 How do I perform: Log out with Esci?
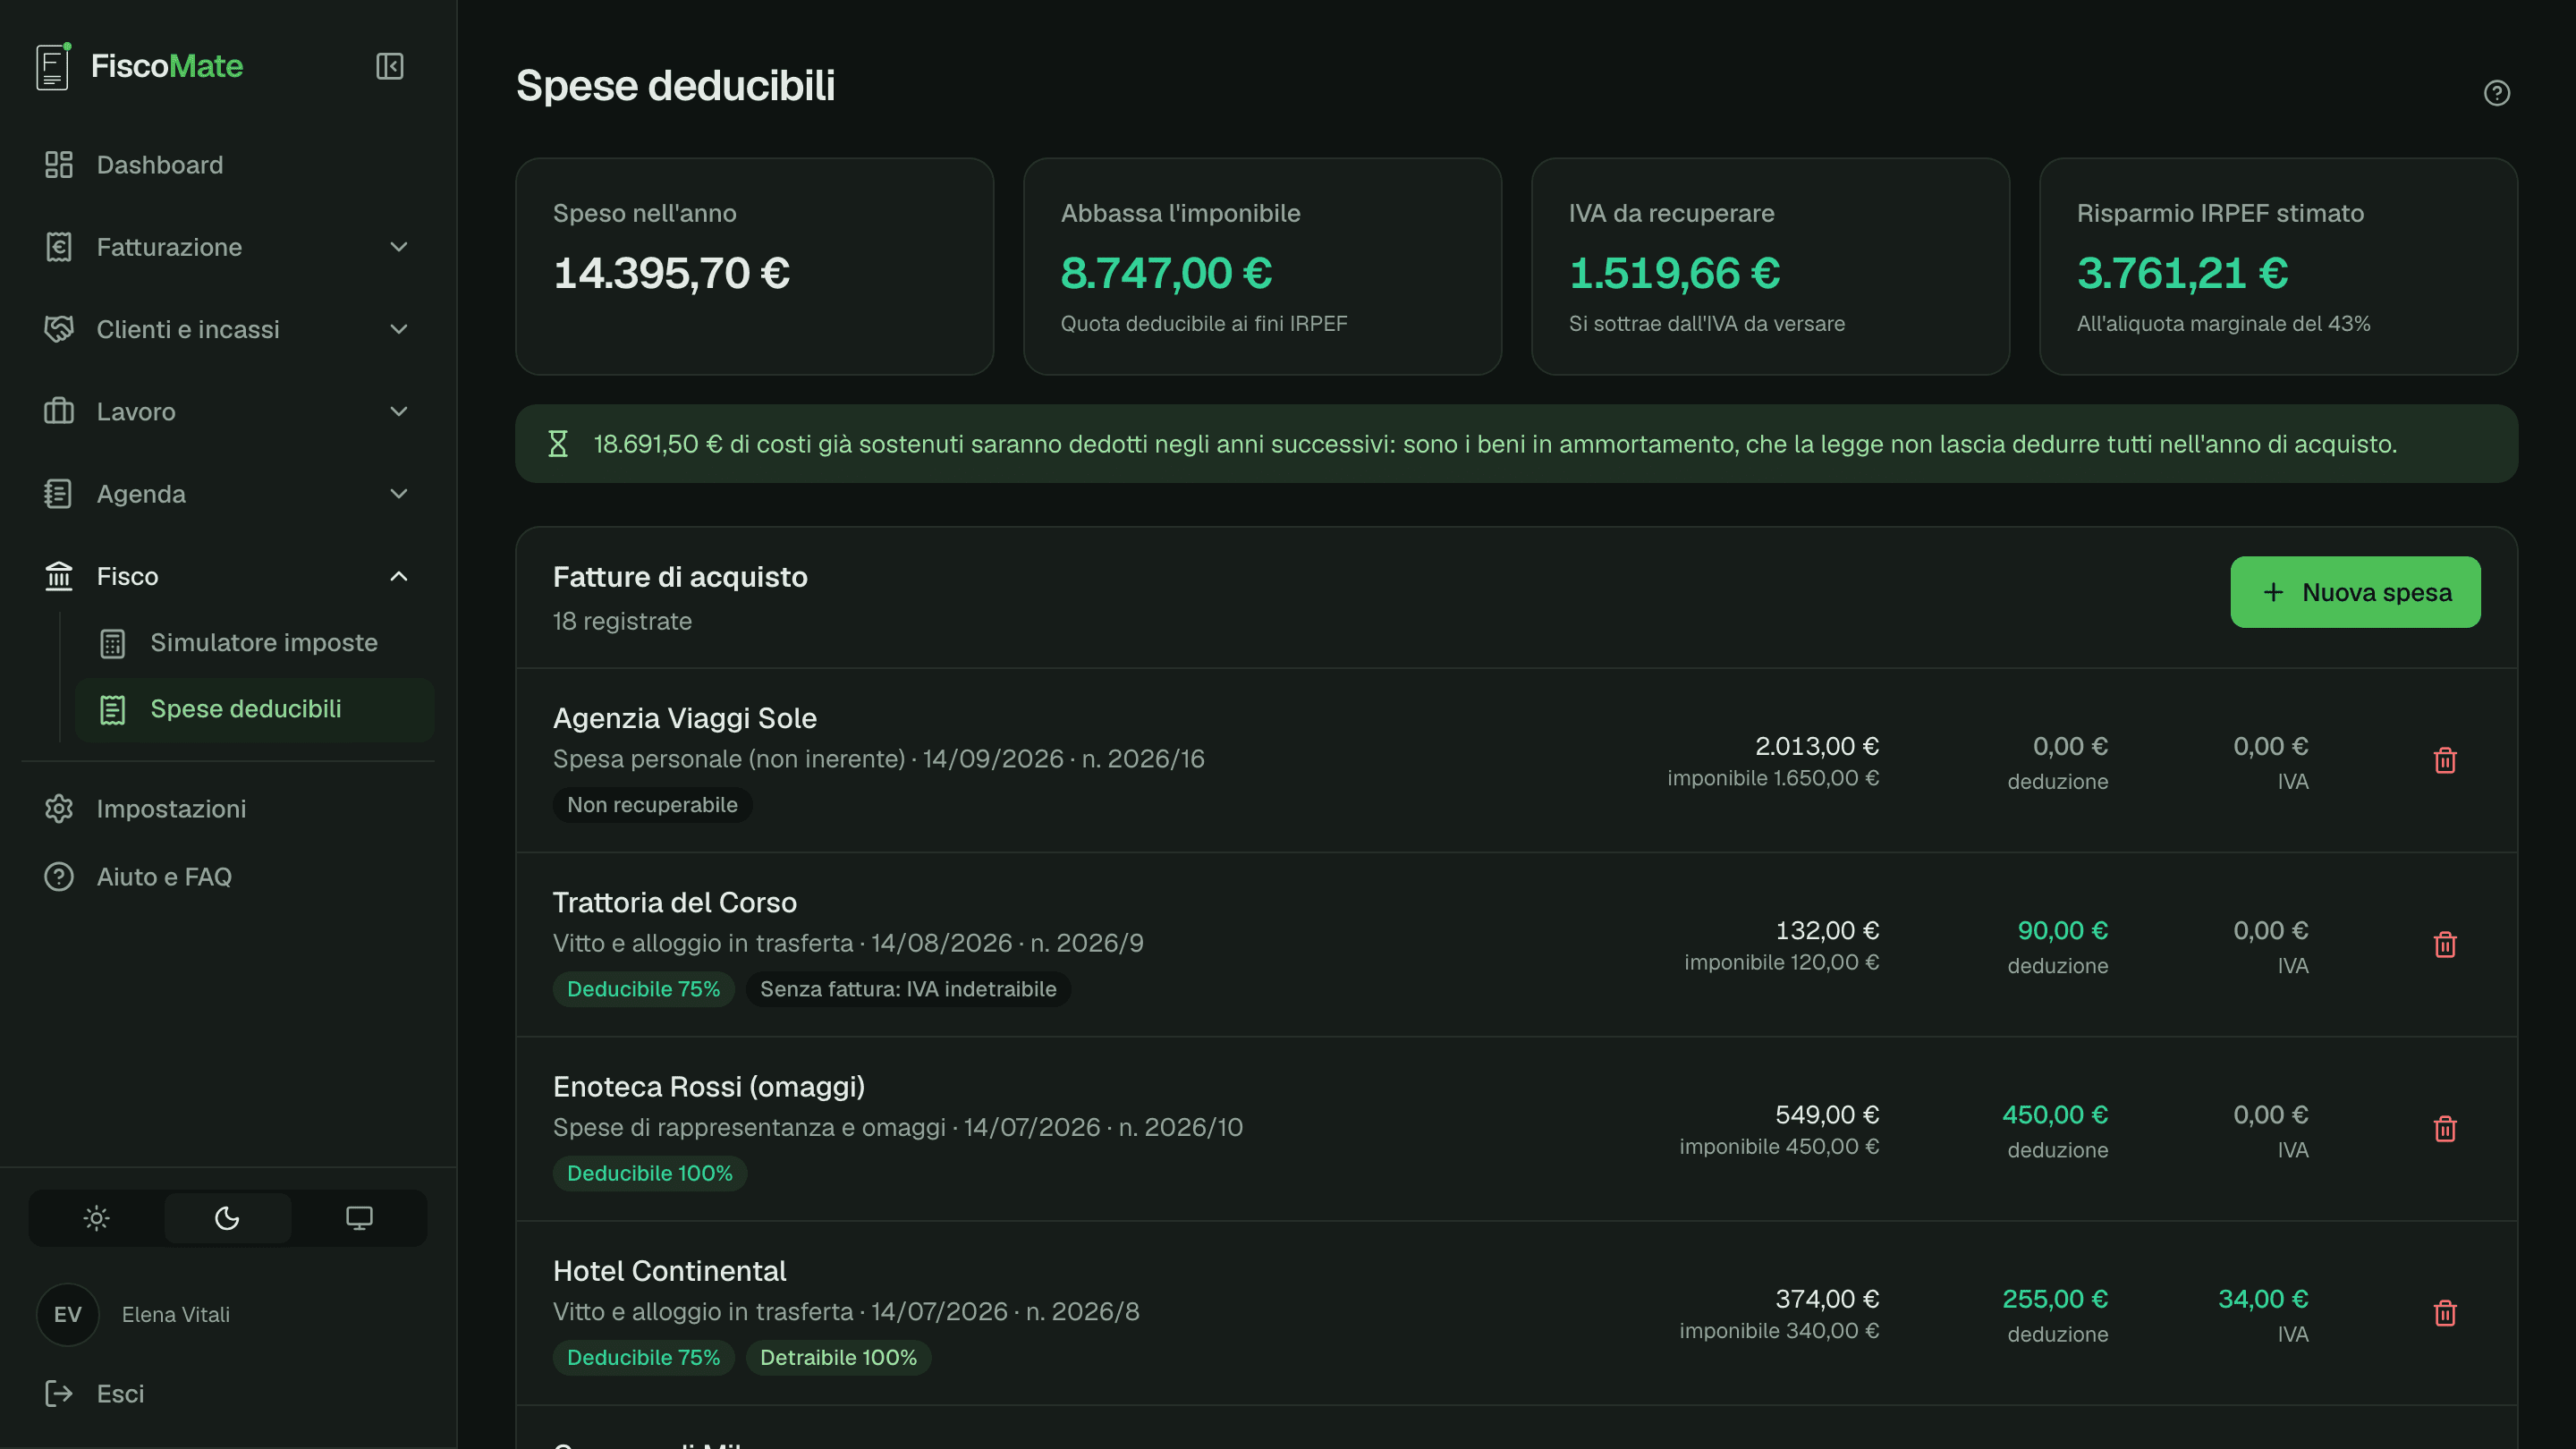pyautogui.click(x=228, y=1393)
